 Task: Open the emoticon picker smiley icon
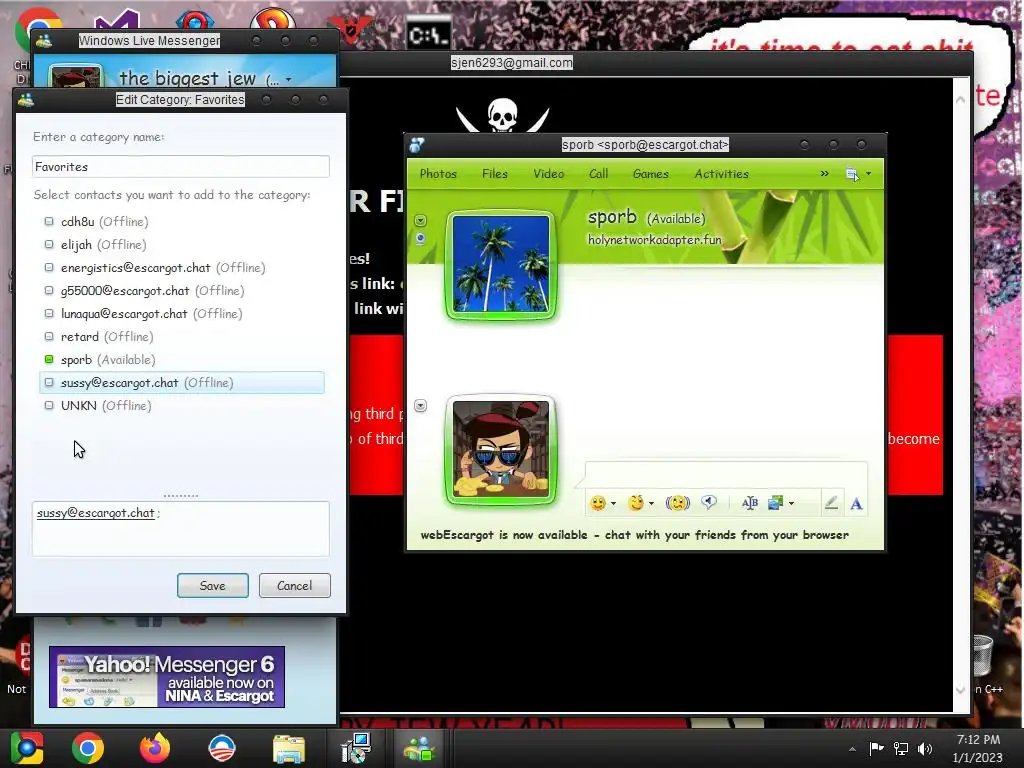[598, 503]
